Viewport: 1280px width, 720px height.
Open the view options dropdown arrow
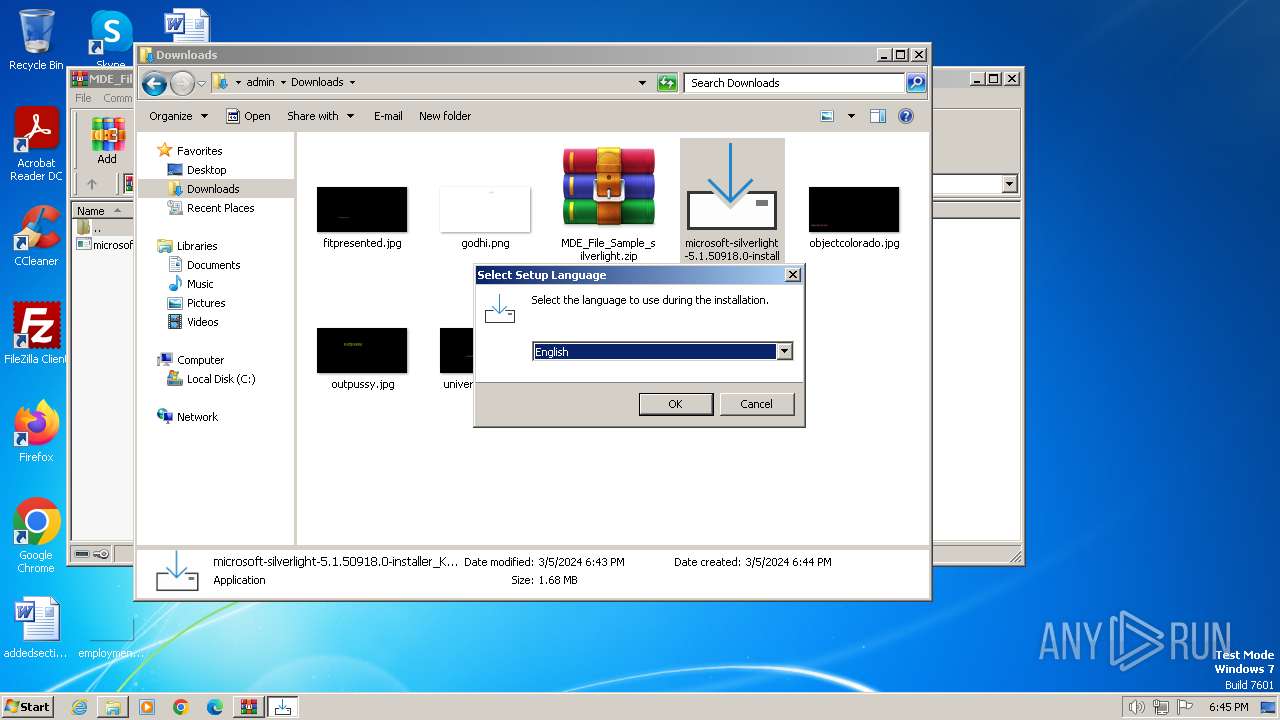coord(851,116)
